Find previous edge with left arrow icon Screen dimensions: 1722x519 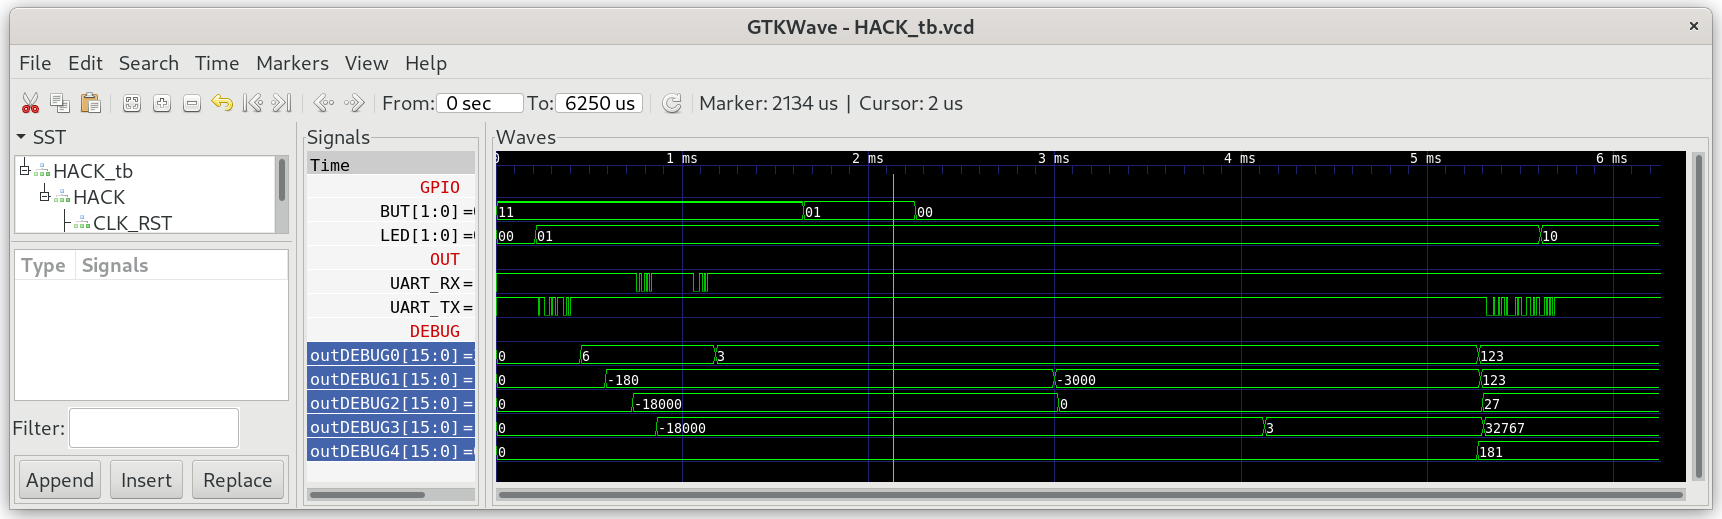323,103
